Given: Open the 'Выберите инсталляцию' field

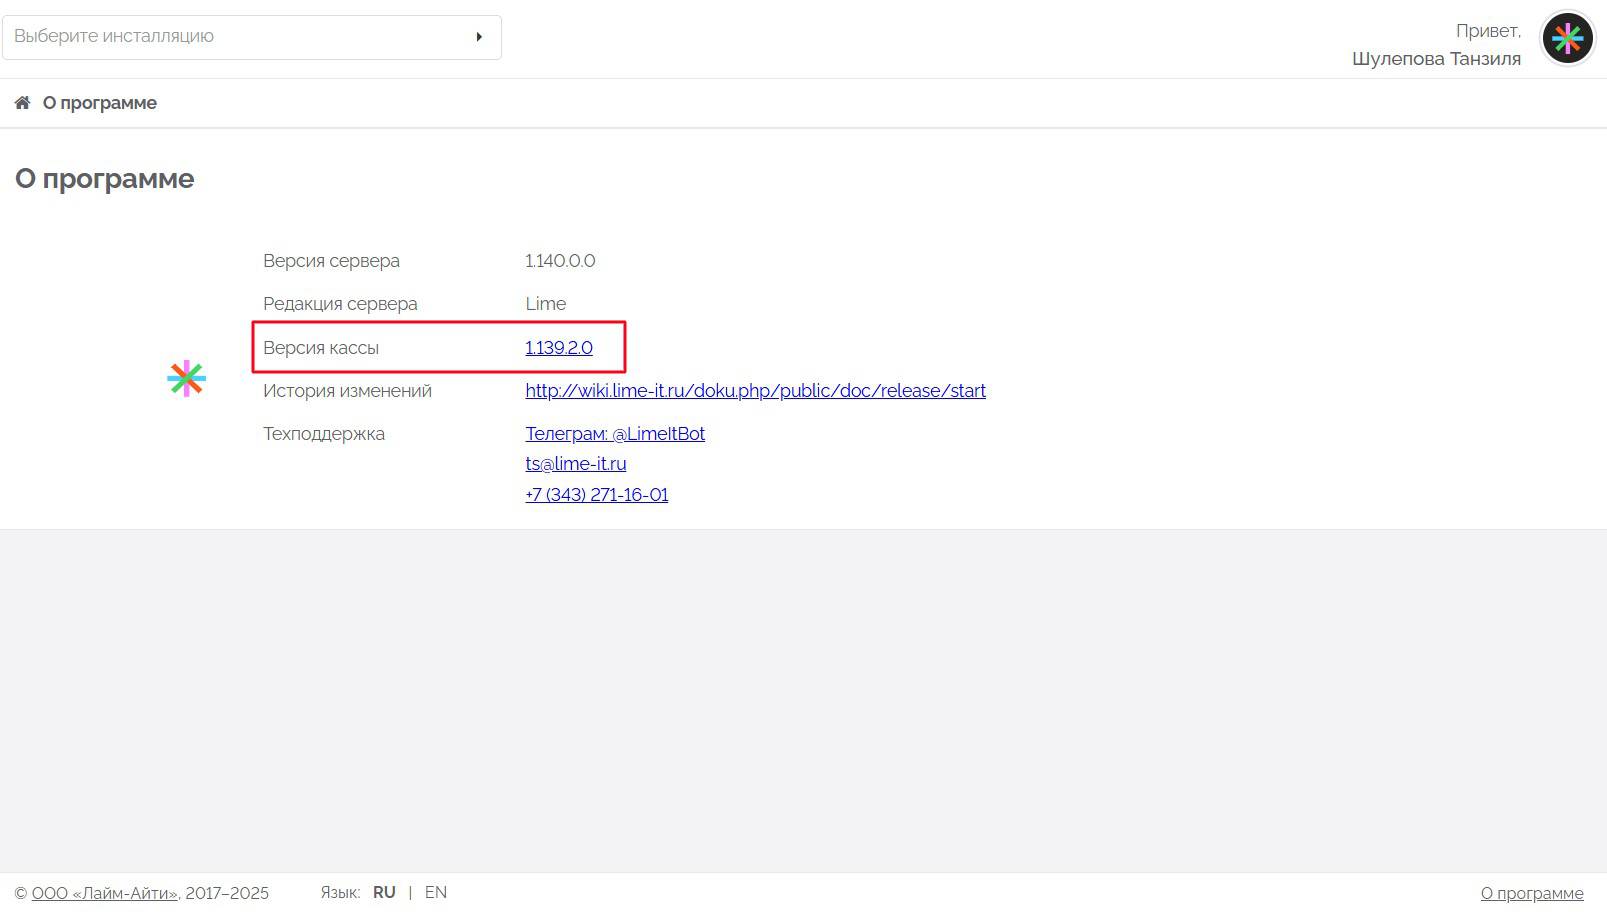Looking at the screenshot, I should coord(240,37).
